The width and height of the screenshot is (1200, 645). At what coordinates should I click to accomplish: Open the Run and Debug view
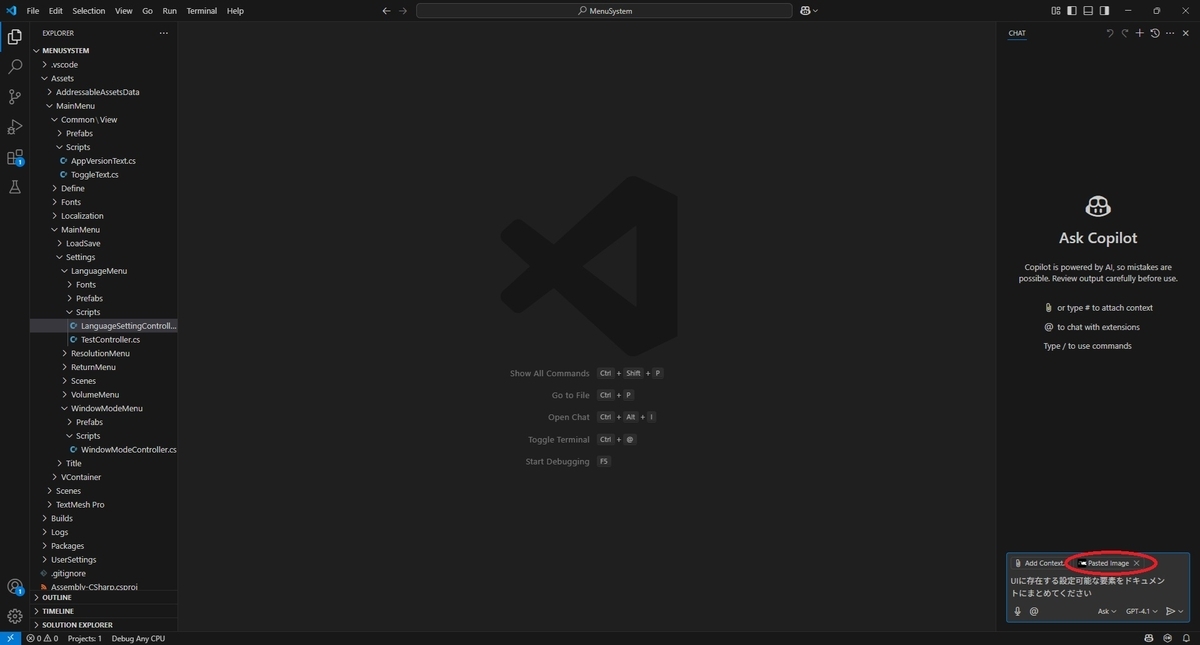(x=15, y=127)
